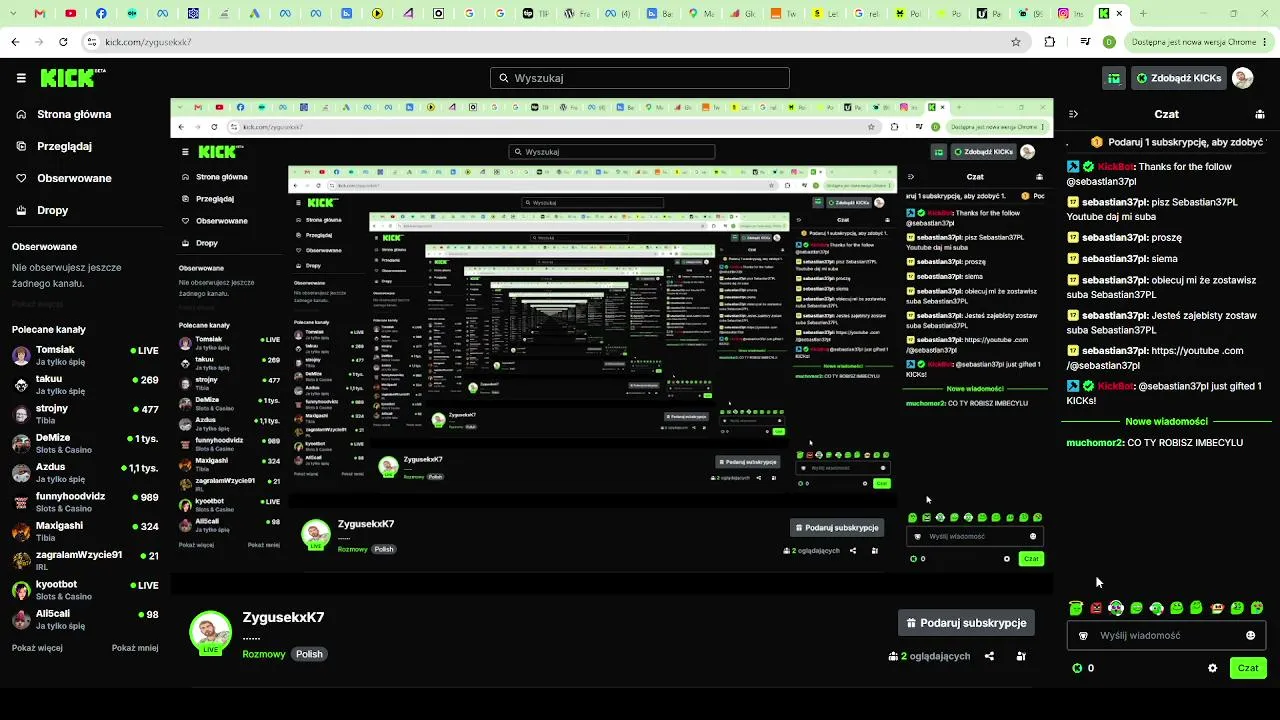Open the kyootbot recommended channel
Viewport: 1280px width, 720px height.
(85, 589)
